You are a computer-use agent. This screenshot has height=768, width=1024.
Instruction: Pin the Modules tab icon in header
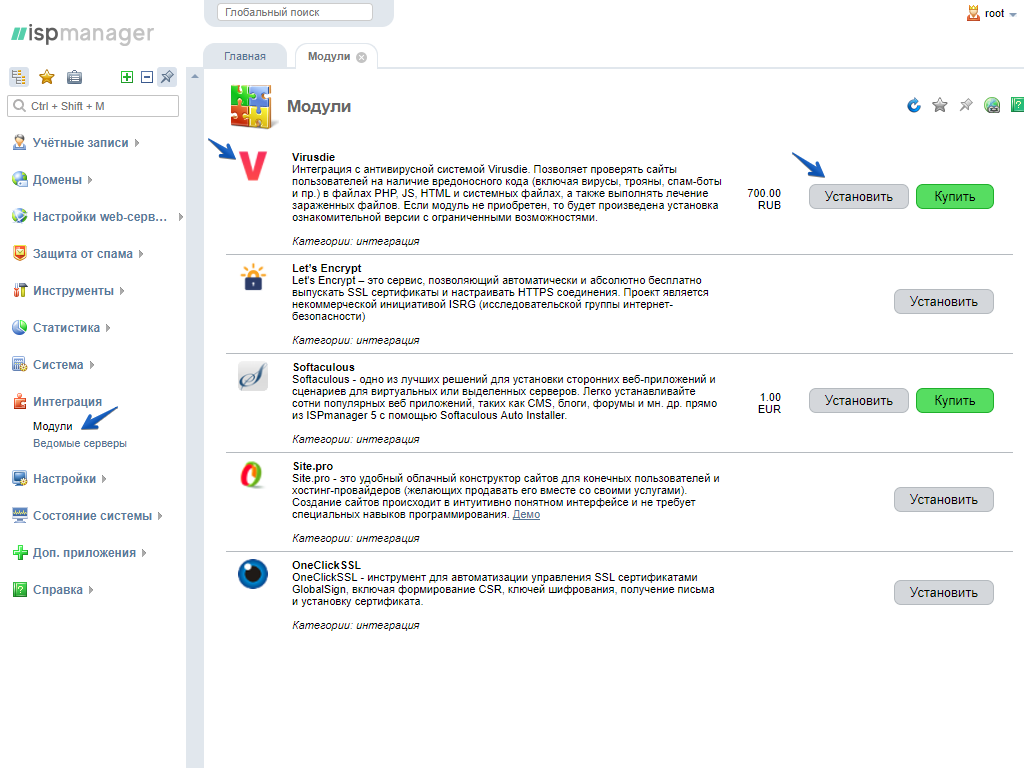[966, 105]
